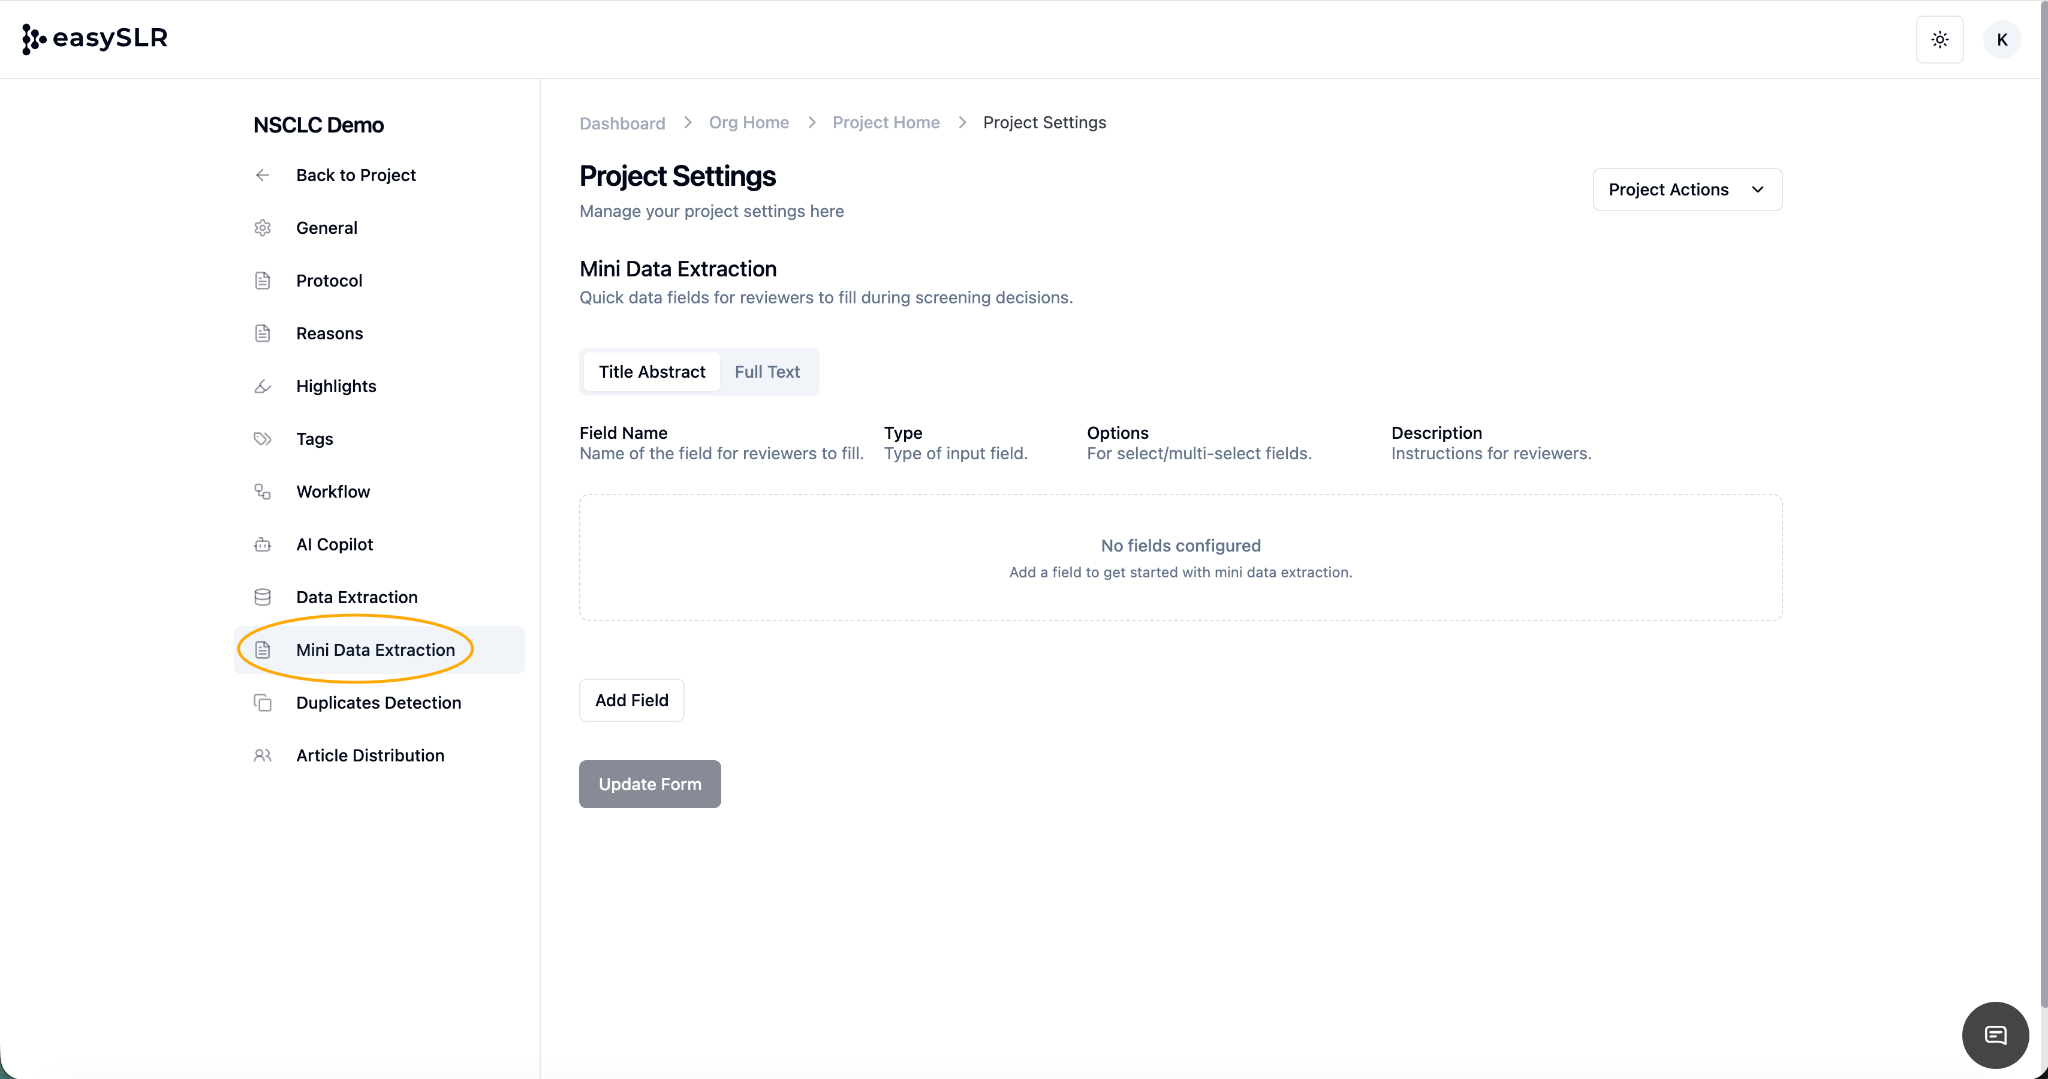Image resolution: width=2048 pixels, height=1079 pixels.
Task: Open Duplicates Detection settings
Action: tap(378, 703)
